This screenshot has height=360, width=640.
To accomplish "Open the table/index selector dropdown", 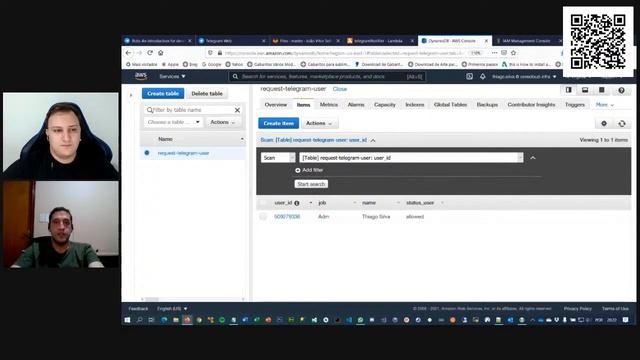I will (x=411, y=158).
